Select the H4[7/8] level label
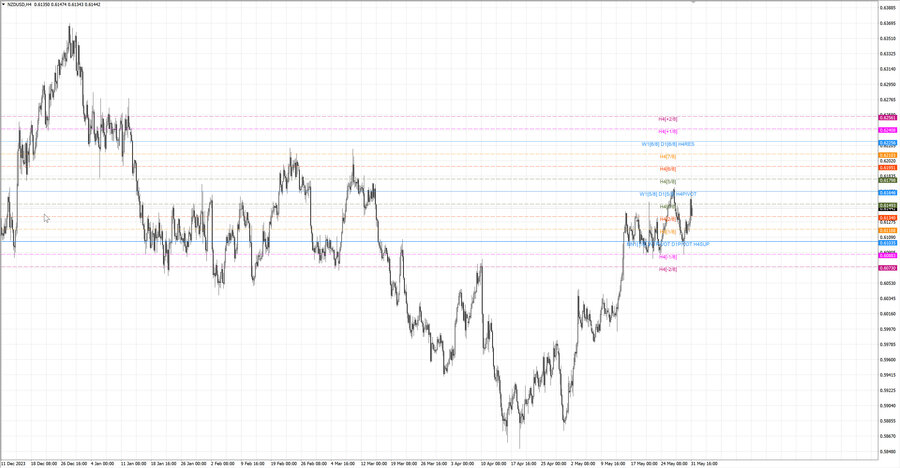900x468 pixels. (x=668, y=156)
